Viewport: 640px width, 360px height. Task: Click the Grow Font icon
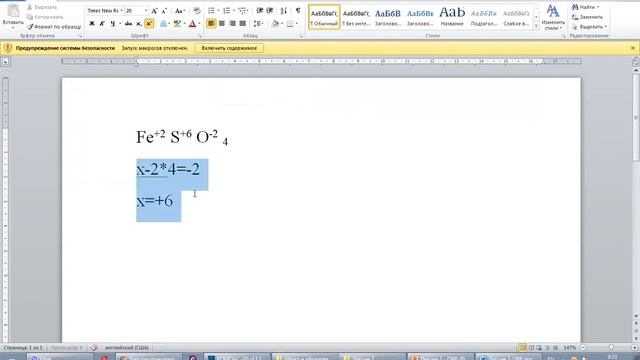click(154, 11)
